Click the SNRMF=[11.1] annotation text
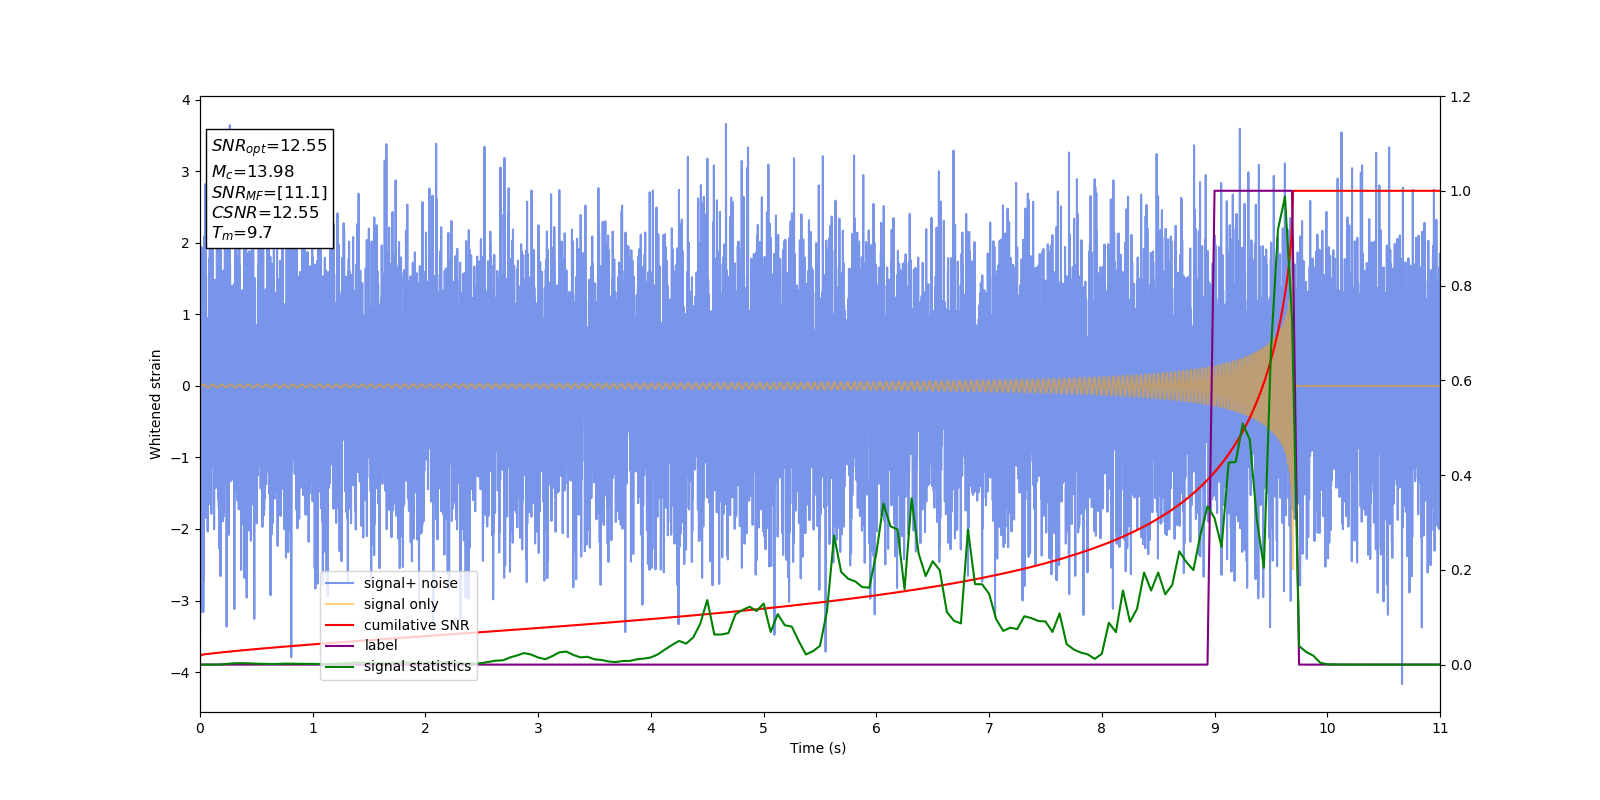This screenshot has height=800, width=1600. coord(269,192)
